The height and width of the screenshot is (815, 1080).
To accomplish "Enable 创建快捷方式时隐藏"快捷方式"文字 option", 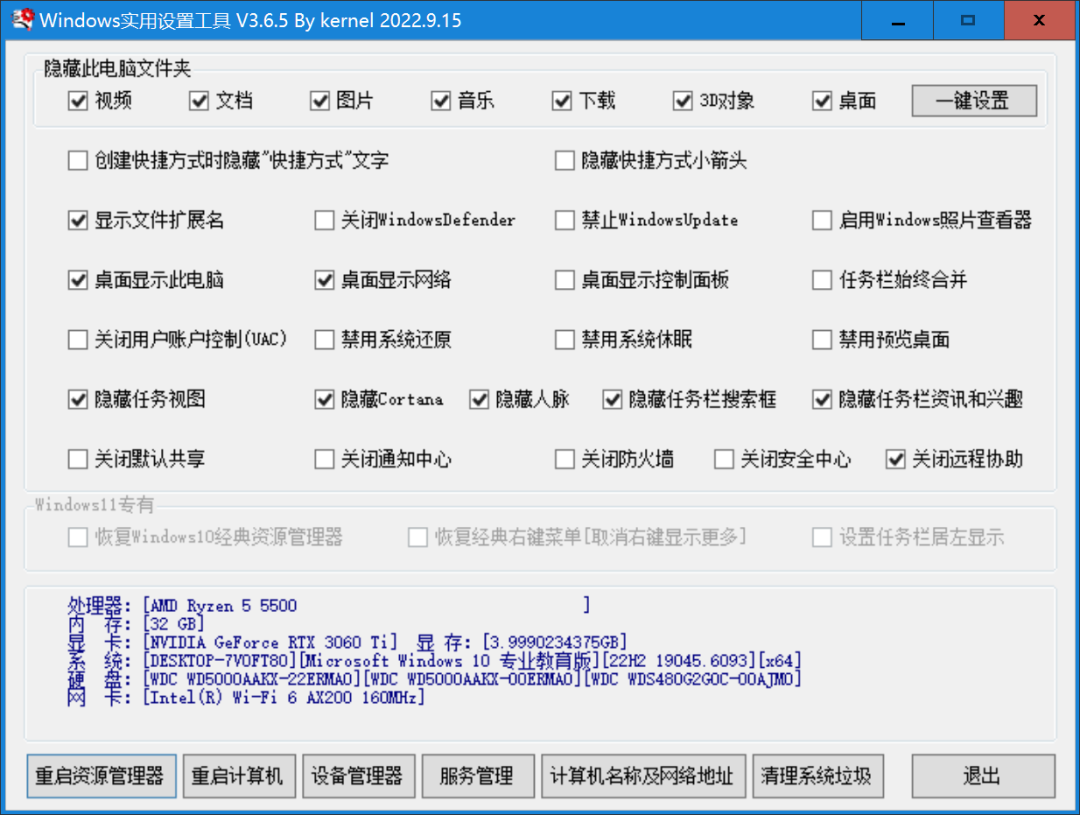I will coord(78,161).
